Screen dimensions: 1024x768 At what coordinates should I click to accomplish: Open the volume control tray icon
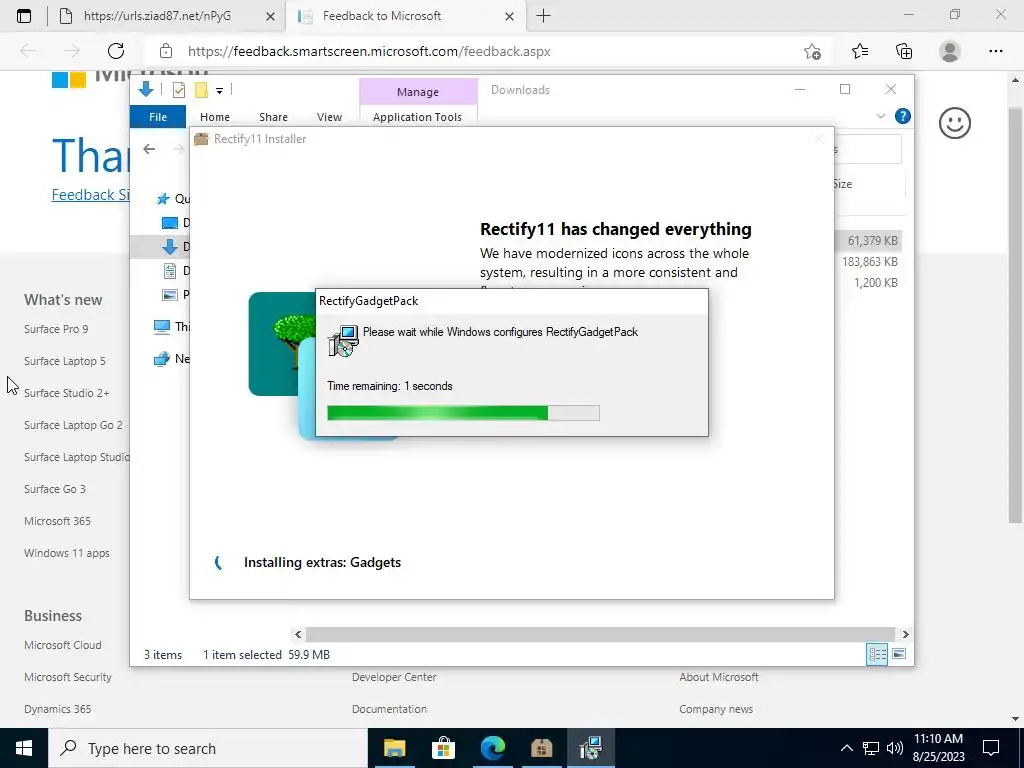coord(894,748)
